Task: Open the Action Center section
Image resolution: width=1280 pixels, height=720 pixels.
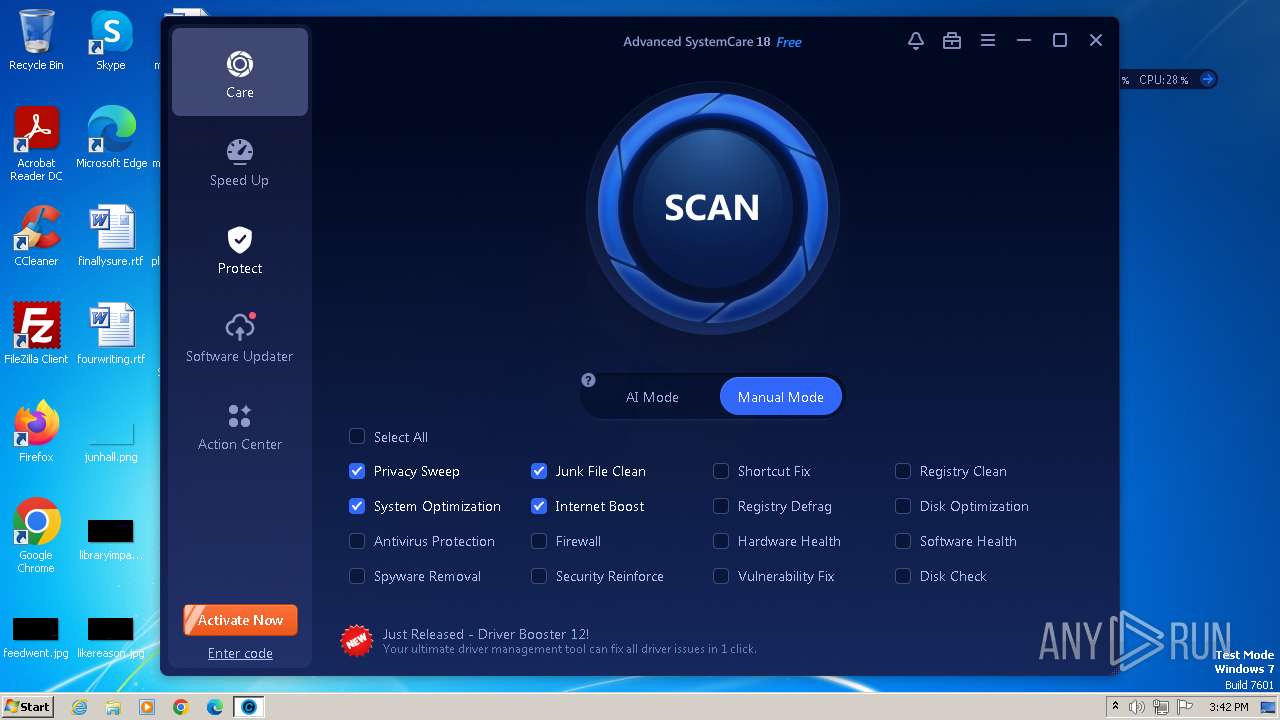Action: coord(240,426)
